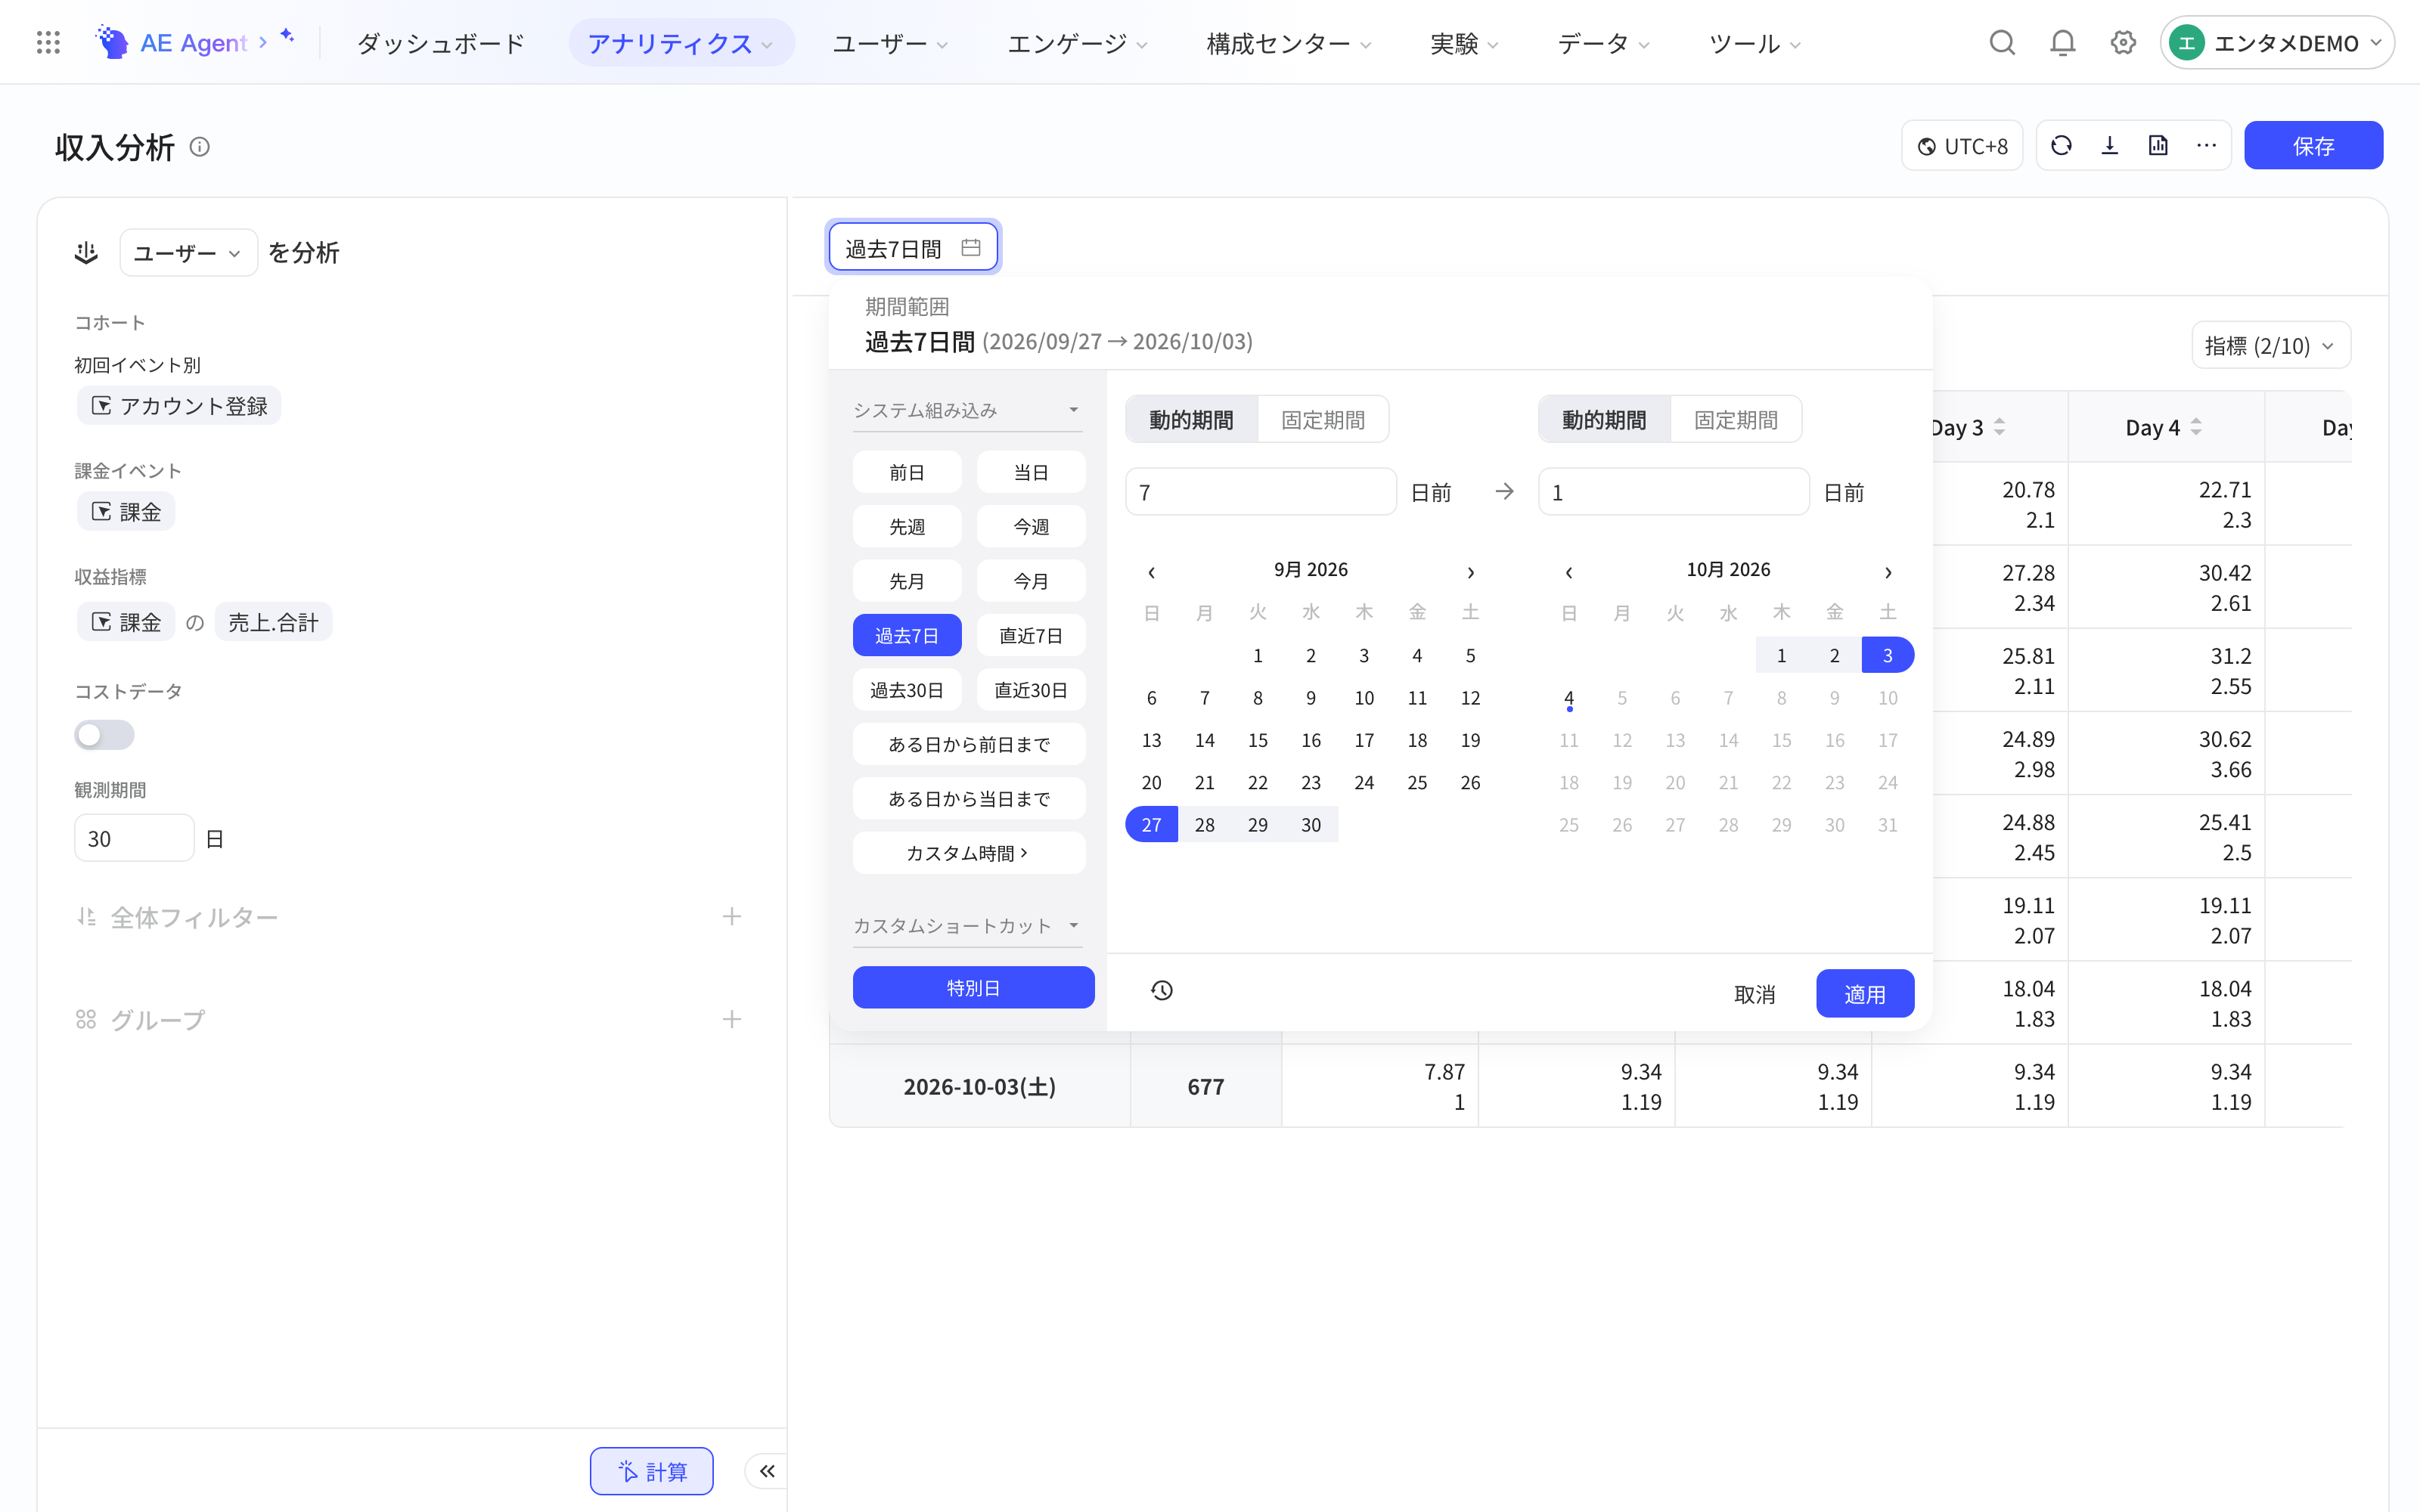Refresh the report with the reload icon
The image size is (2420, 1512).
2061,146
